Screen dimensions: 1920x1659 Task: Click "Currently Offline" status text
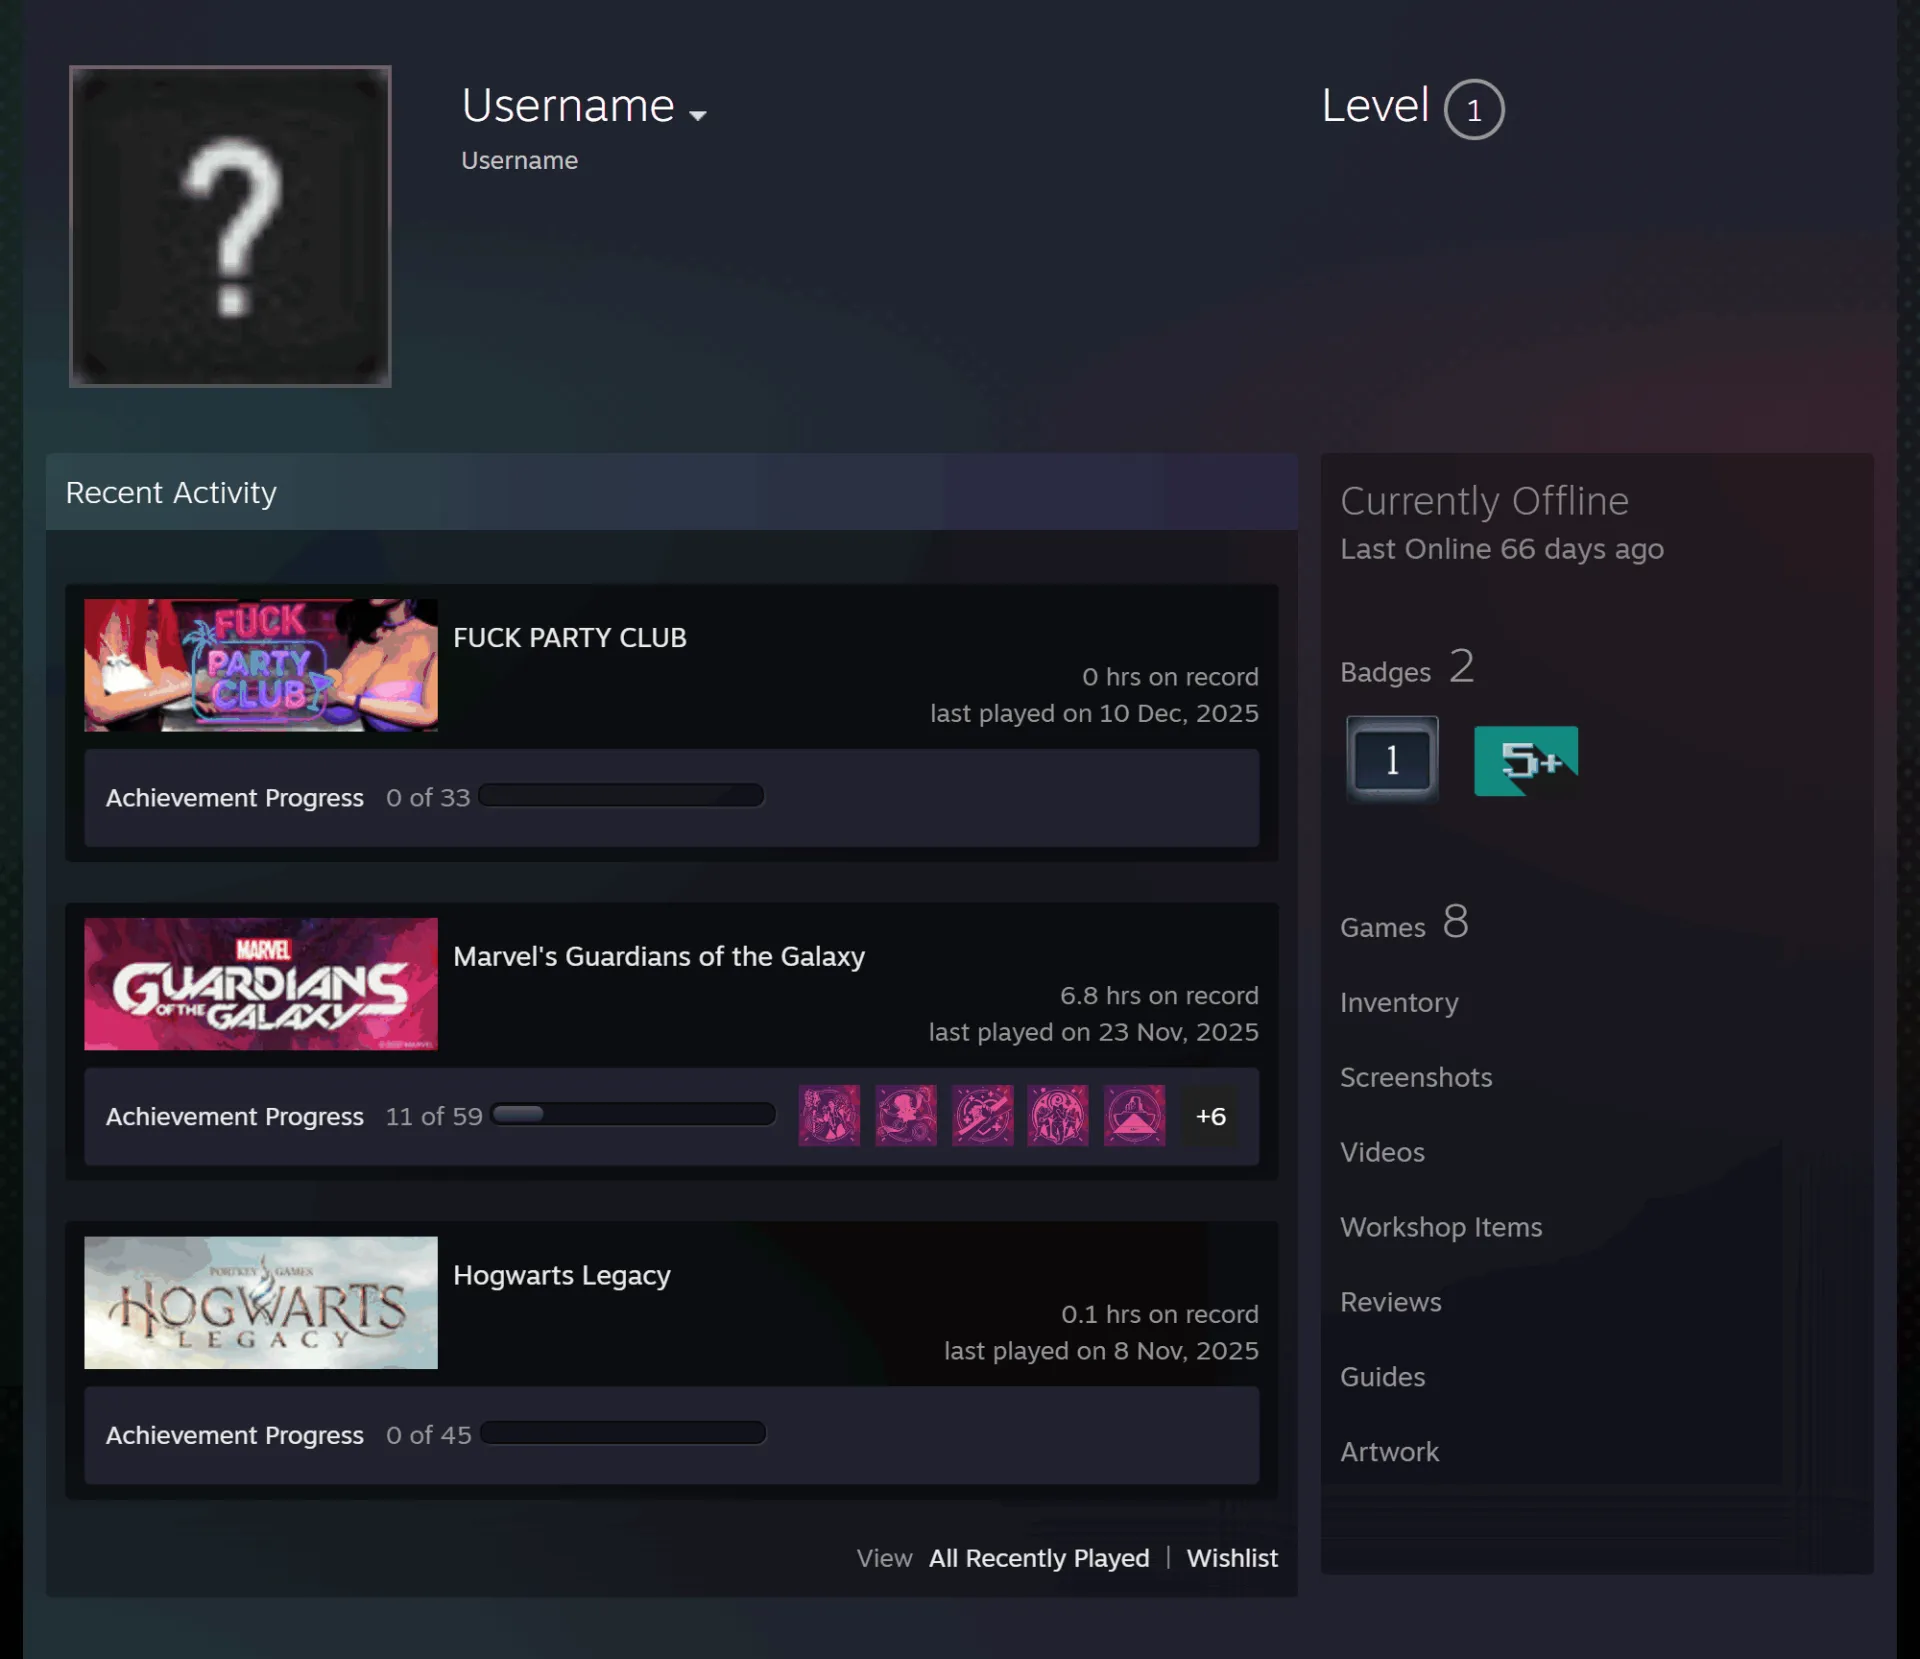pyautogui.click(x=1484, y=500)
